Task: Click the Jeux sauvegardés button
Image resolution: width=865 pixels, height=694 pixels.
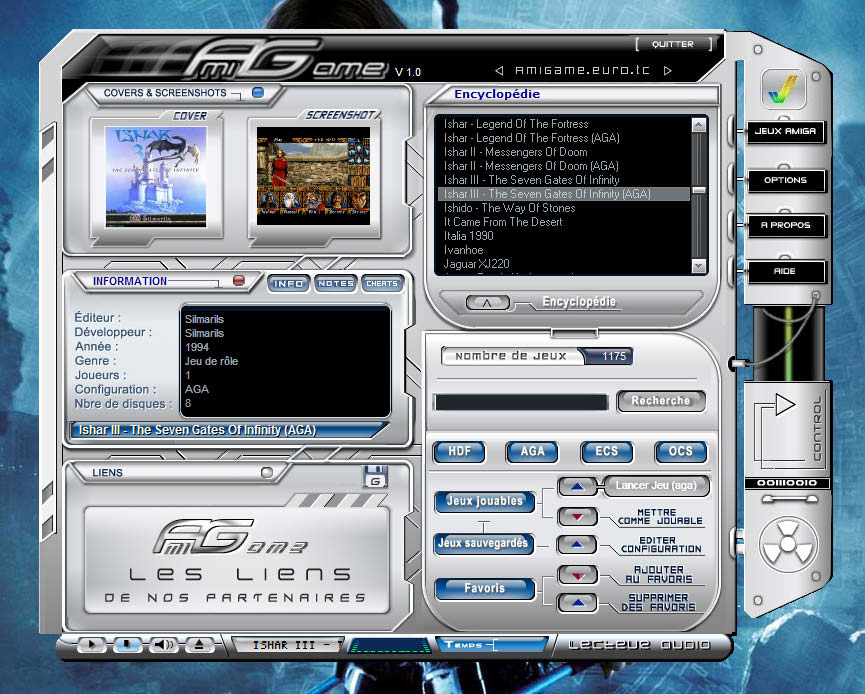Action: coord(483,543)
